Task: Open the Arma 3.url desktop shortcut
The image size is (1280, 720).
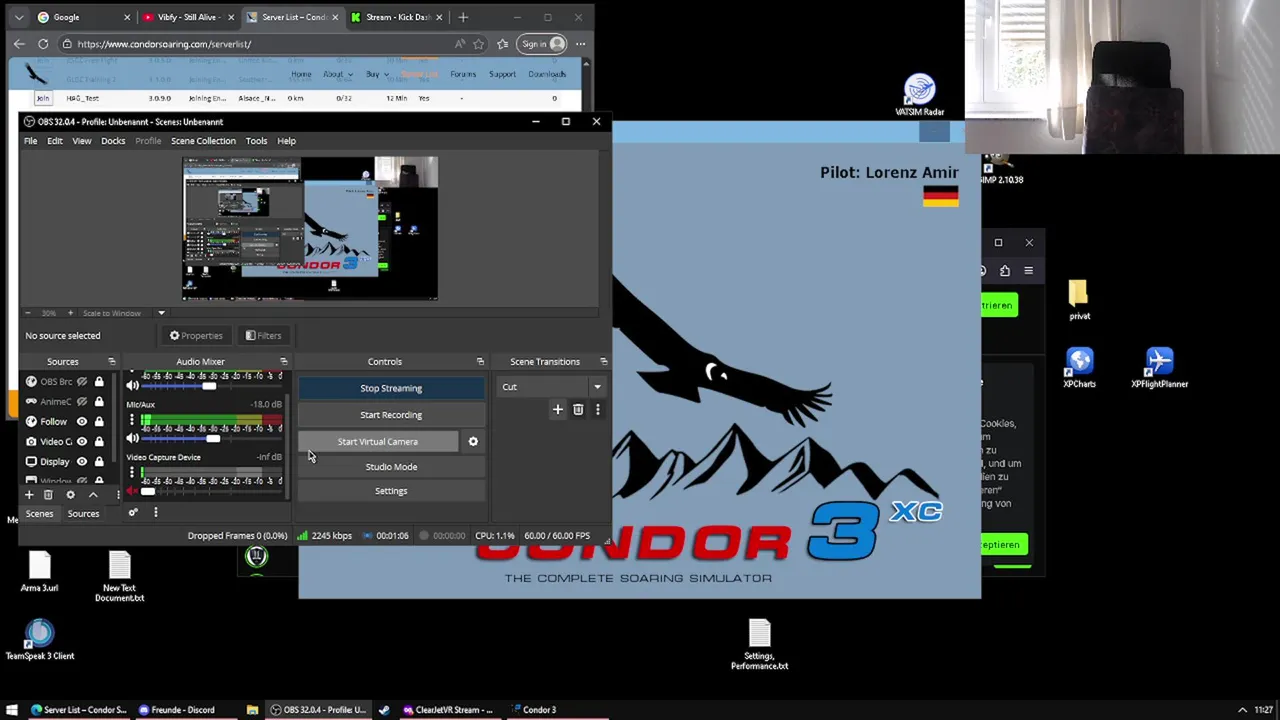Action: (40, 571)
